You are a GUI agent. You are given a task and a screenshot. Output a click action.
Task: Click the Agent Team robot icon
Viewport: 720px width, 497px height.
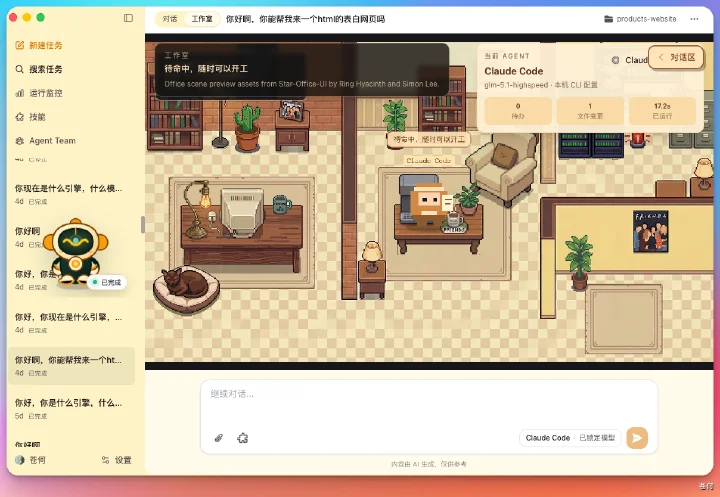(19, 141)
